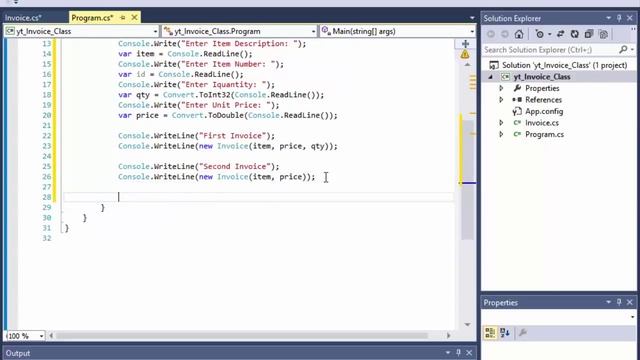The height and width of the screenshot is (360, 640).
Task: Click the vertical scrollbar up arrow
Action: (x=467, y=65)
